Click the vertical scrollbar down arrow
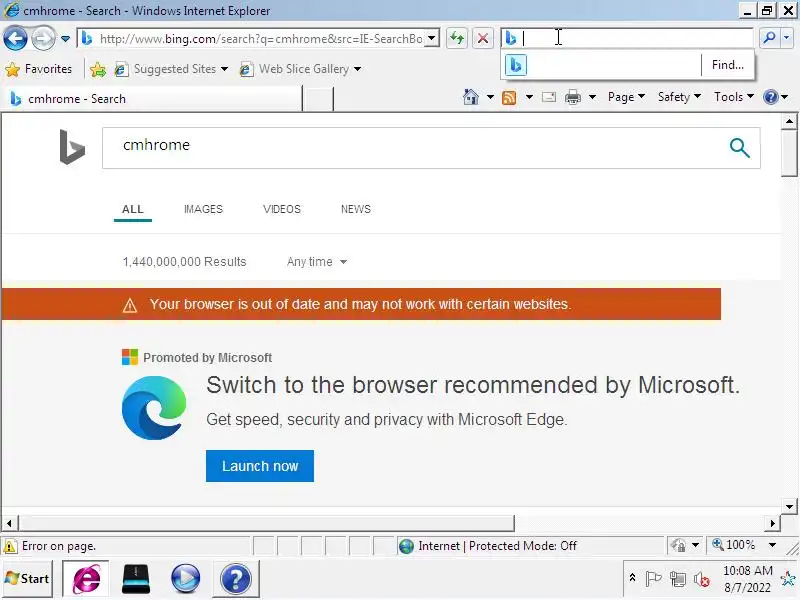 pos(789,506)
